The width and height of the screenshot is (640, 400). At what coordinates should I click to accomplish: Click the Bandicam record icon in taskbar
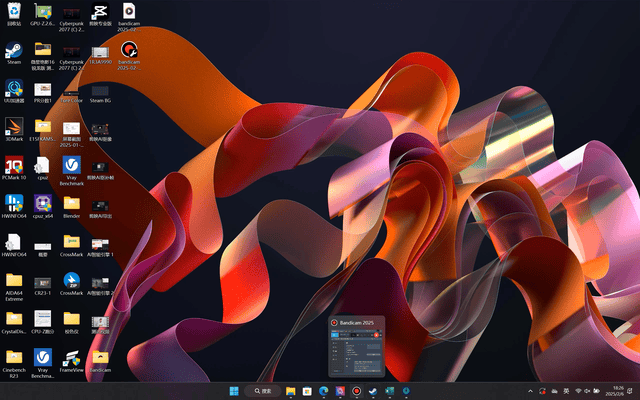[x=356, y=391]
